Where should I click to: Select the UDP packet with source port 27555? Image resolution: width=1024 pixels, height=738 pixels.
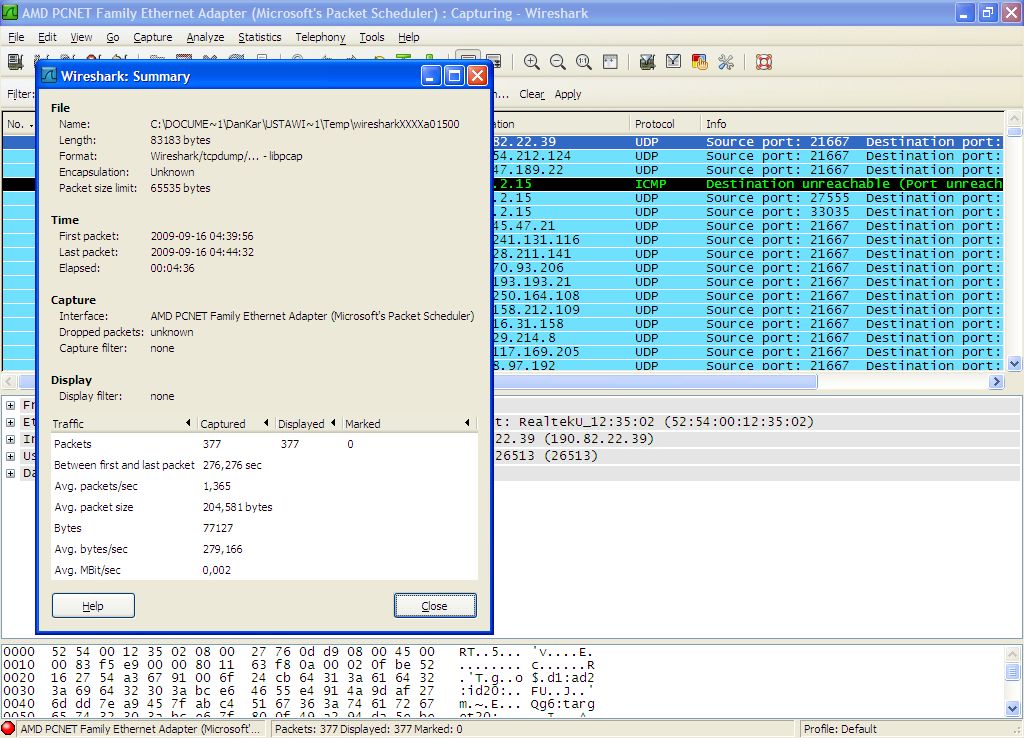[748, 198]
